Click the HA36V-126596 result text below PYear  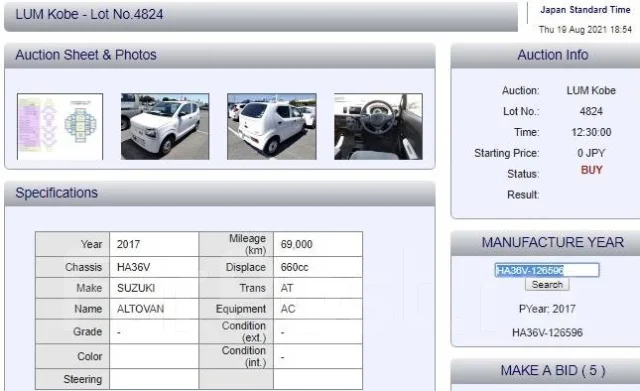(x=547, y=332)
